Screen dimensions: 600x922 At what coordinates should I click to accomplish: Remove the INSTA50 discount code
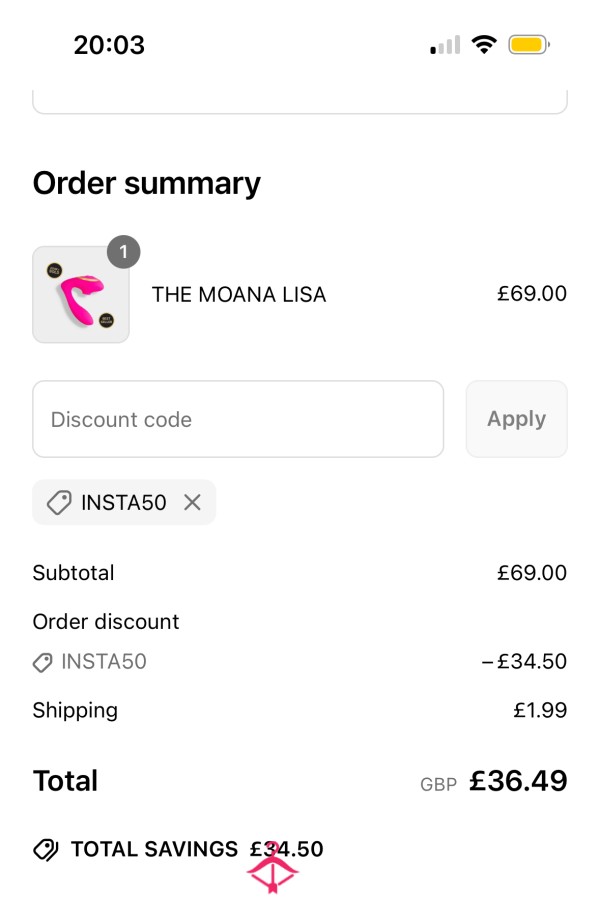click(192, 502)
